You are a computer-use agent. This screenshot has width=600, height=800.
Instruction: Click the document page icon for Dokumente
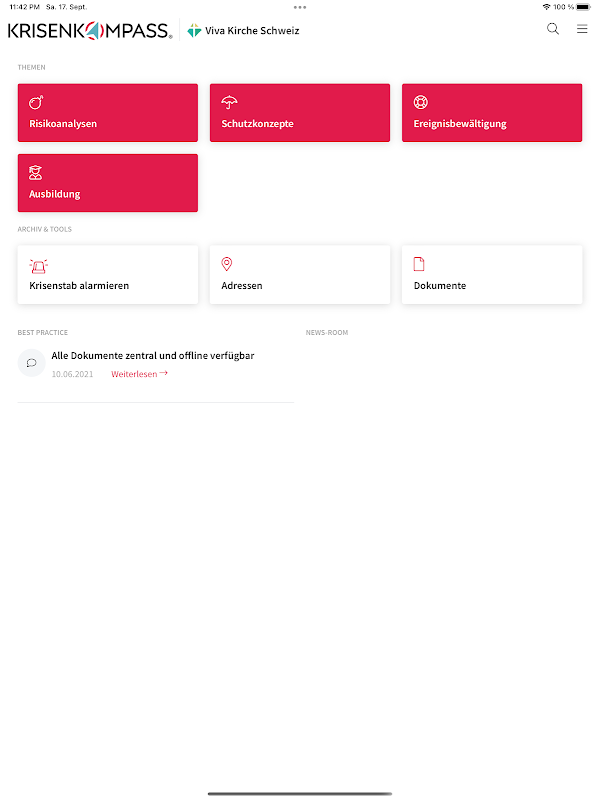(x=419, y=264)
